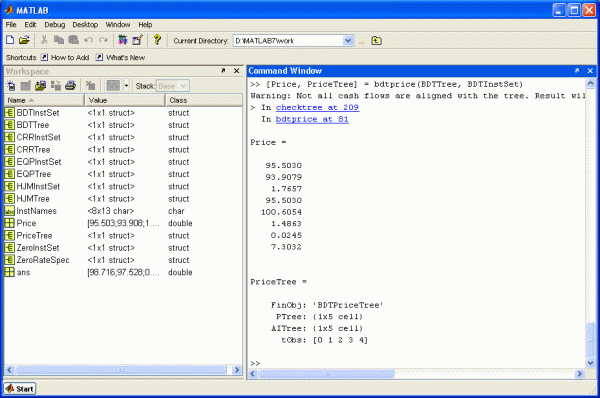This screenshot has height=398, width=600.
Task: Click the Command Window horizontal scroll right arrow
Action: tap(580, 374)
